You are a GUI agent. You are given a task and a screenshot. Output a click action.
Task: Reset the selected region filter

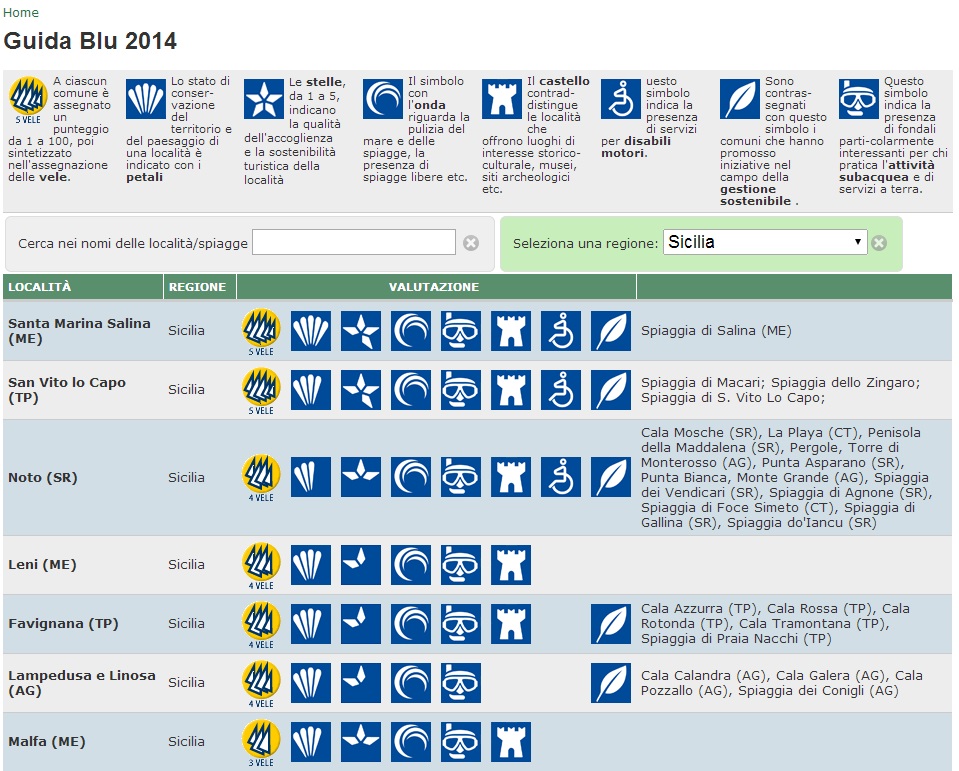878,243
